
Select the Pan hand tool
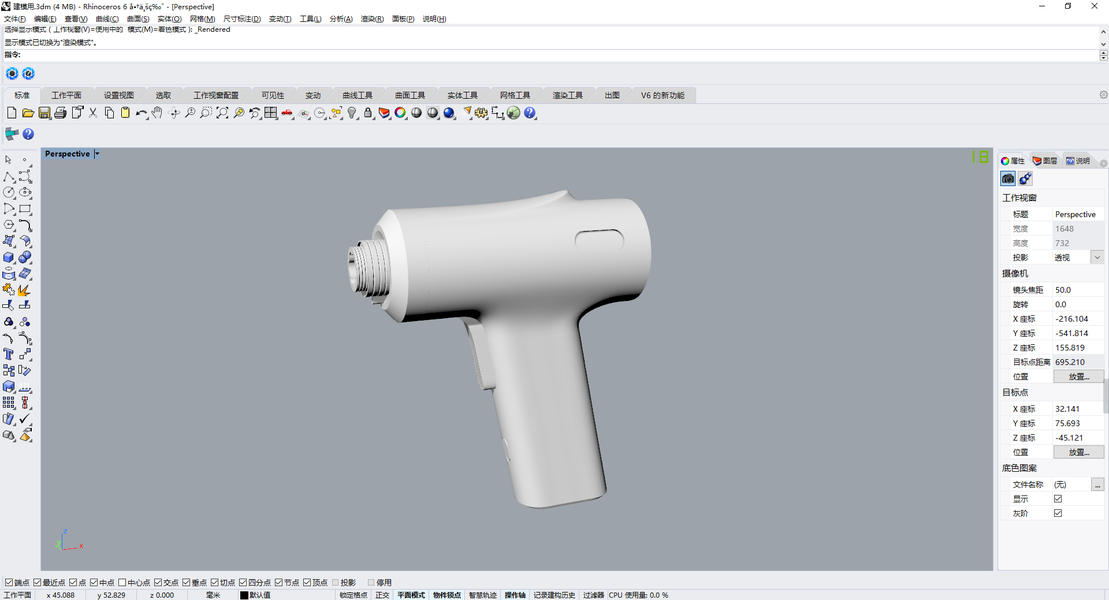[x=157, y=113]
